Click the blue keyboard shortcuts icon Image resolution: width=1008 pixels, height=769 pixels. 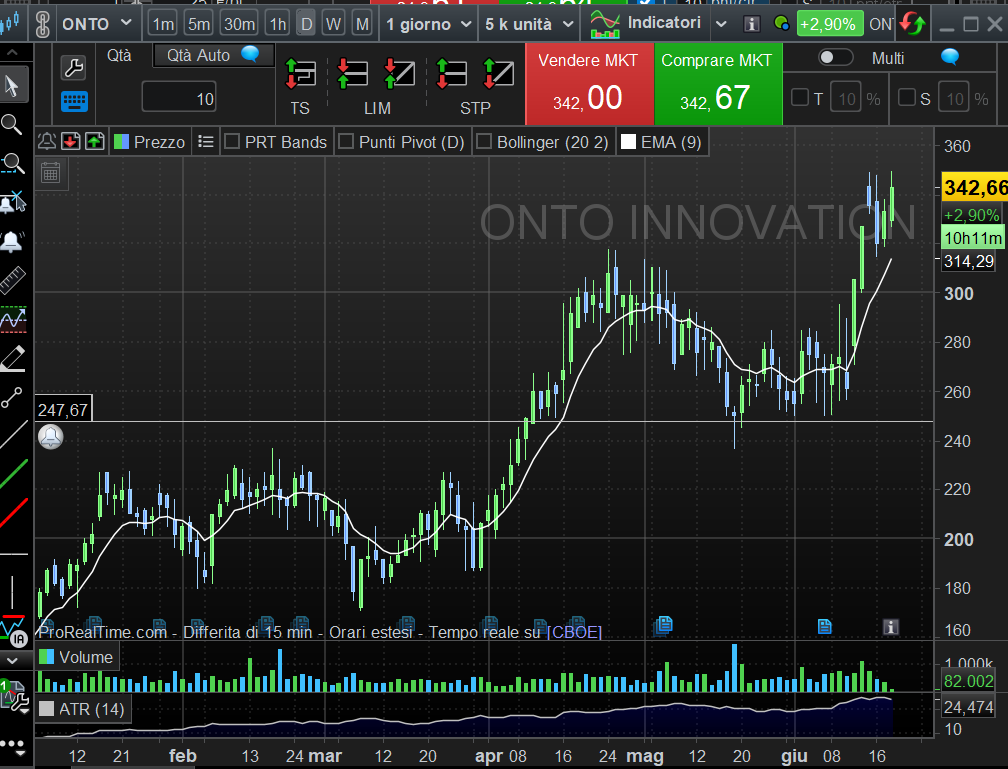[74, 101]
